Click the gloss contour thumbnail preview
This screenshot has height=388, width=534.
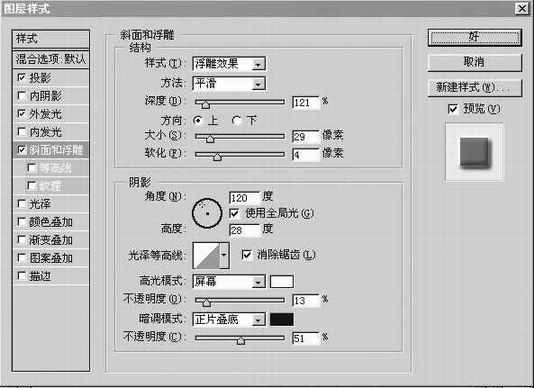click(x=207, y=255)
